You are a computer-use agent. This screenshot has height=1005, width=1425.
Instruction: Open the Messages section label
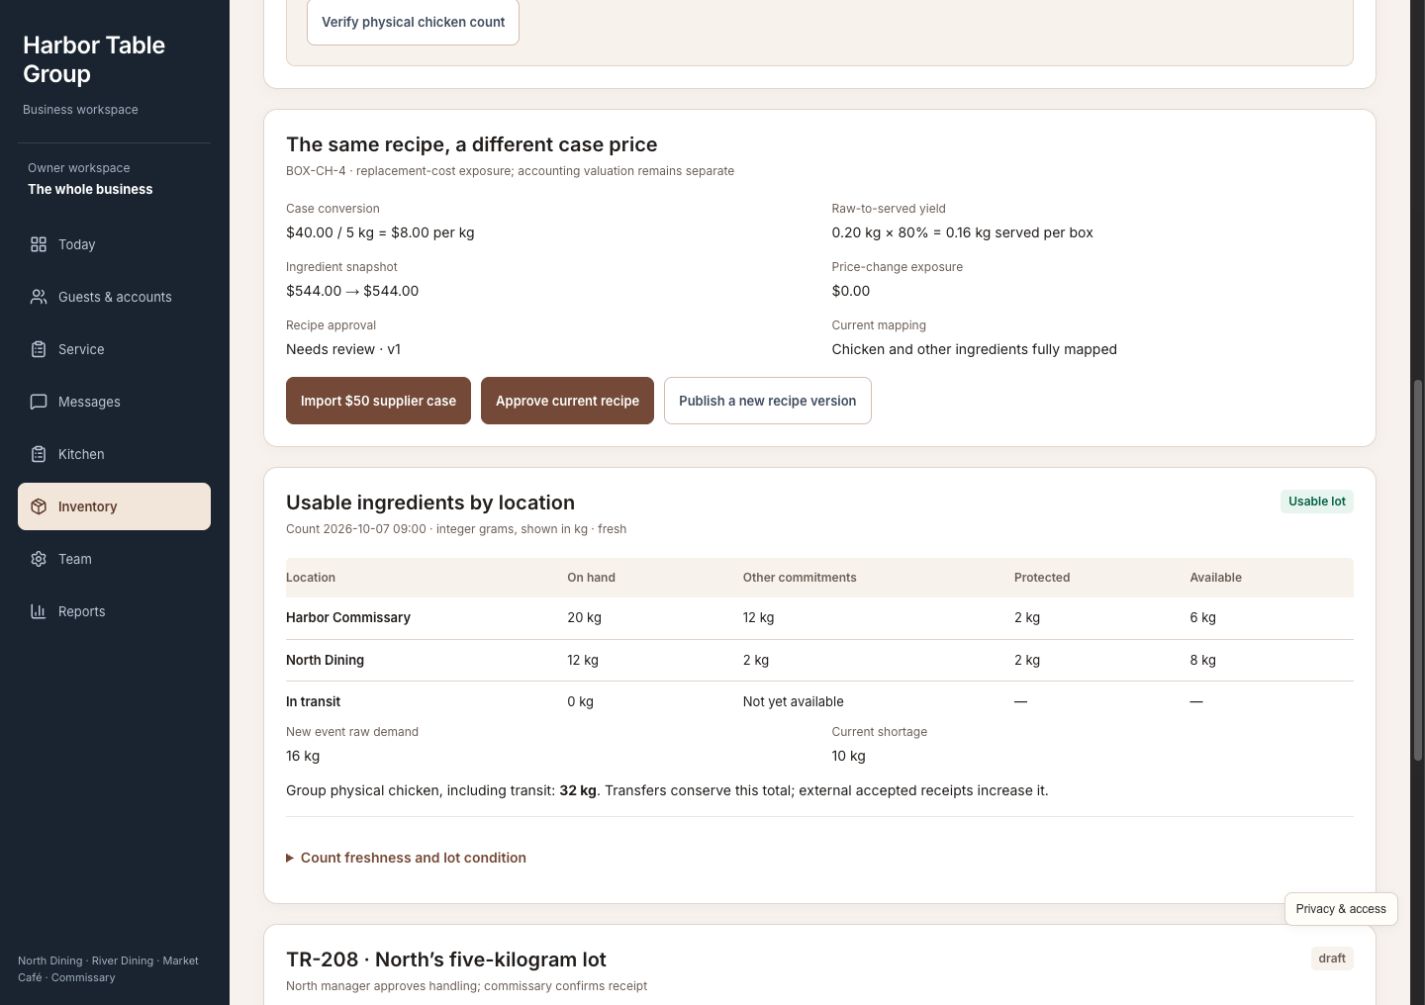pyautogui.click(x=89, y=402)
